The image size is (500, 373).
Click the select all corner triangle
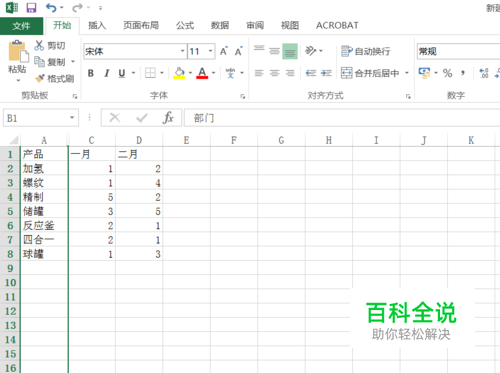click(13, 139)
